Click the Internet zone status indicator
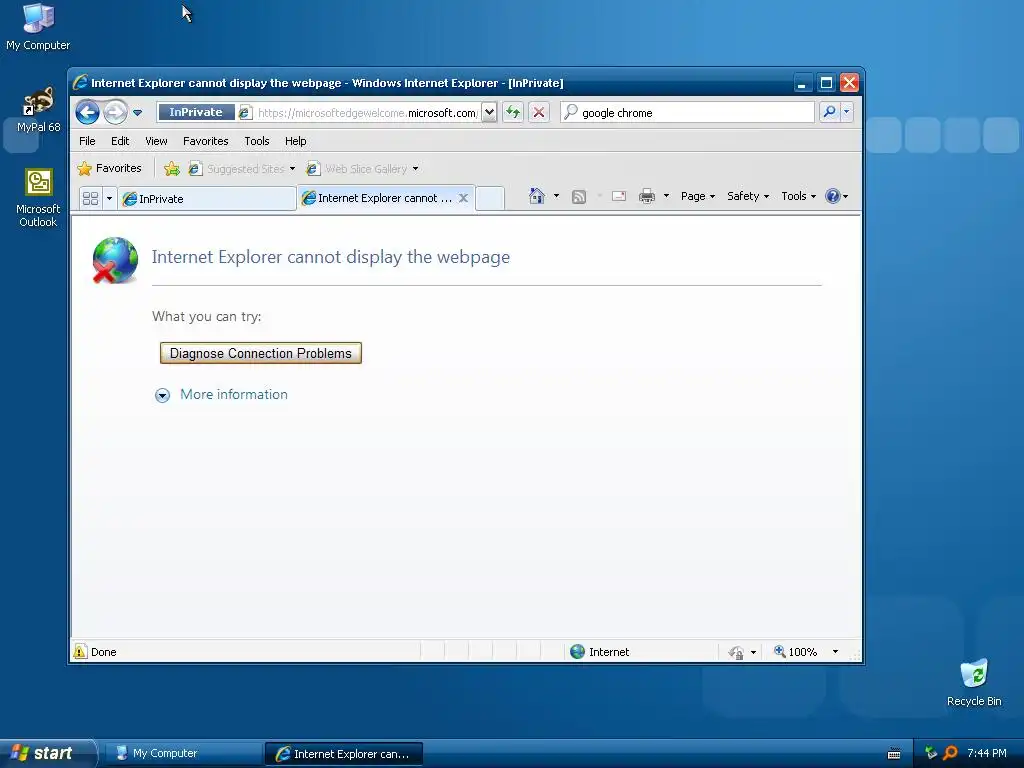 point(600,652)
